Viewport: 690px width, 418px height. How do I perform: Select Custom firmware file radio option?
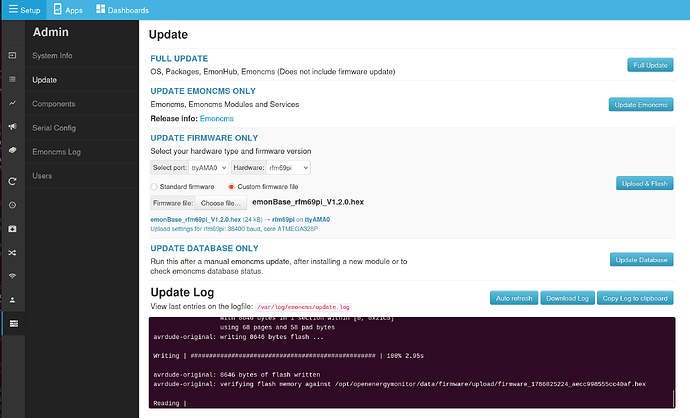coord(231,187)
